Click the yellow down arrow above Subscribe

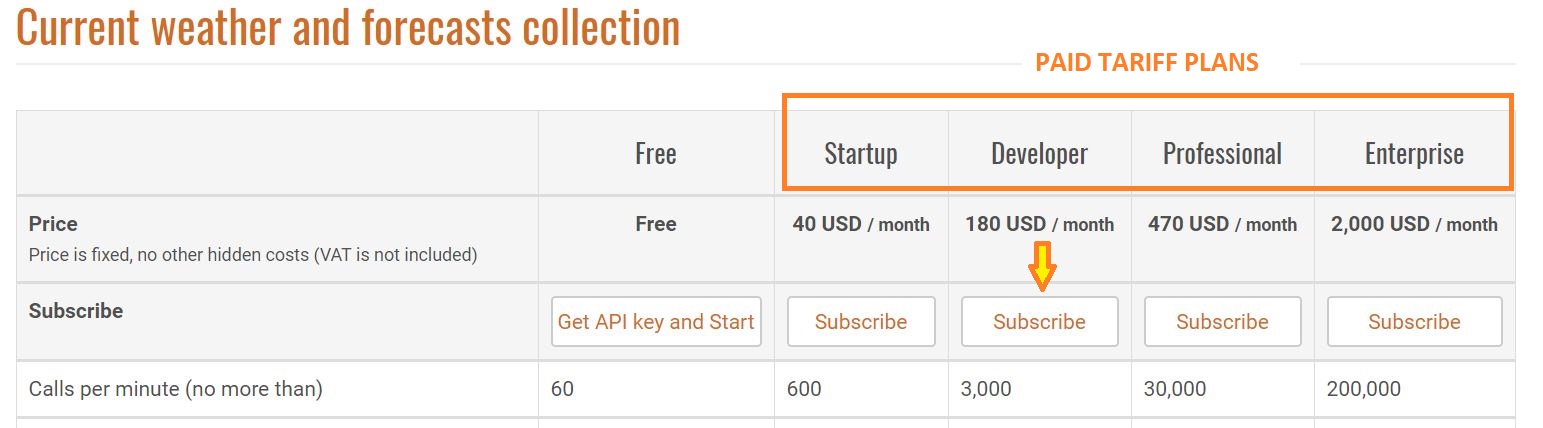[x=1042, y=266]
